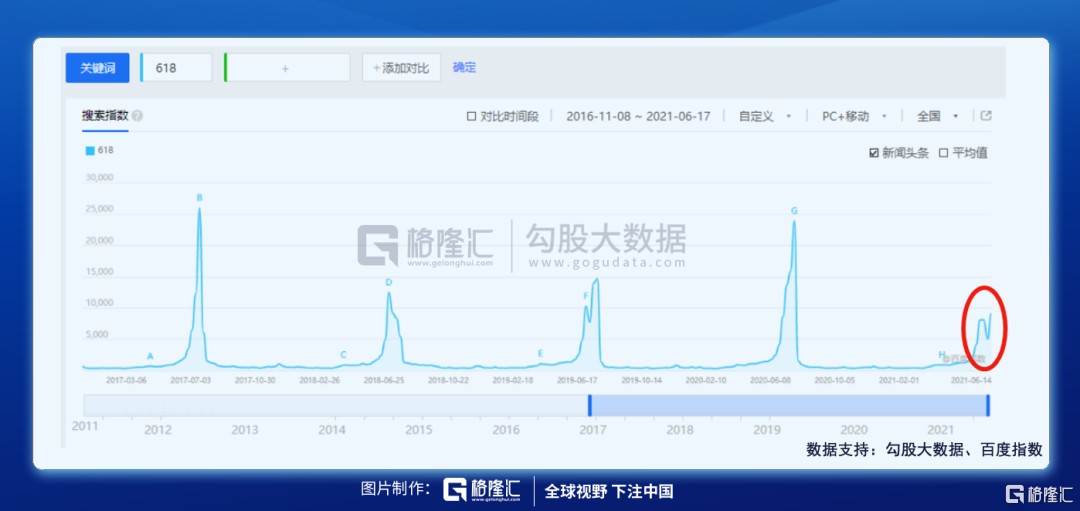This screenshot has height=511, width=1080.
Task: Switch to the 搜索指数 tab
Action: [105, 116]
